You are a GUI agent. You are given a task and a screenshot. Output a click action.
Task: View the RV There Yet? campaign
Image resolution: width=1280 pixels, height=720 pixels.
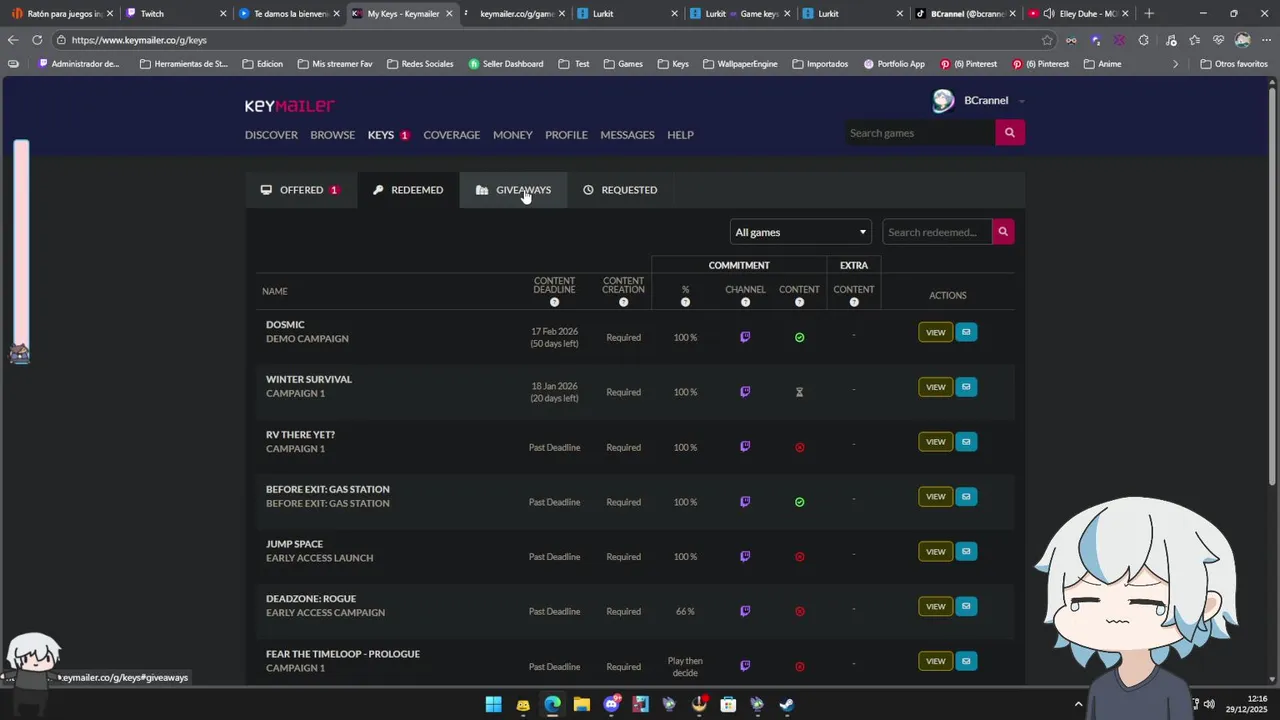(x=935, y=441)
